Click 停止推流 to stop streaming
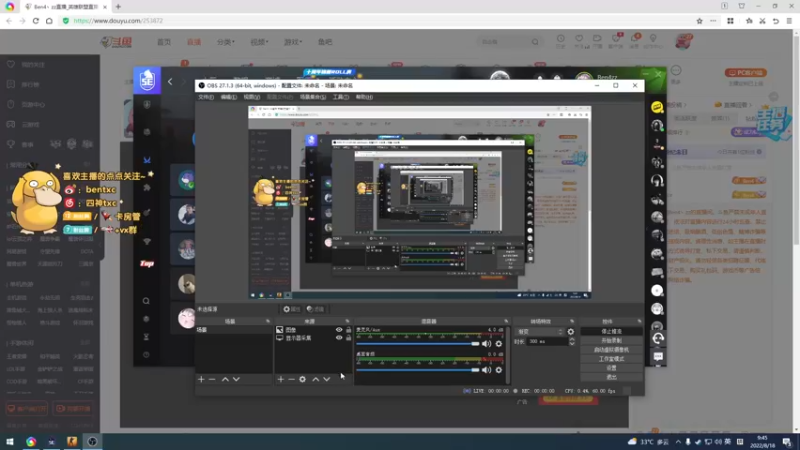The height and width of the screenshot is (450, 800). [x=611, y=332]
